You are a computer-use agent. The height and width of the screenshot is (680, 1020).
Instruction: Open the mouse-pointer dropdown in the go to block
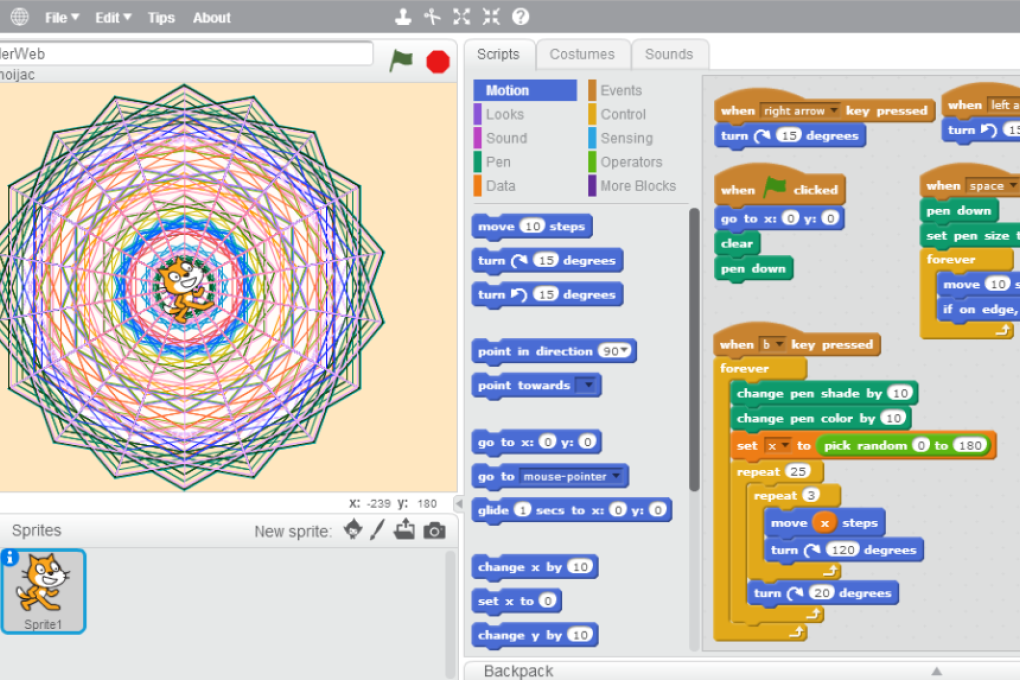pyautogui.click(x=617, y=476)
